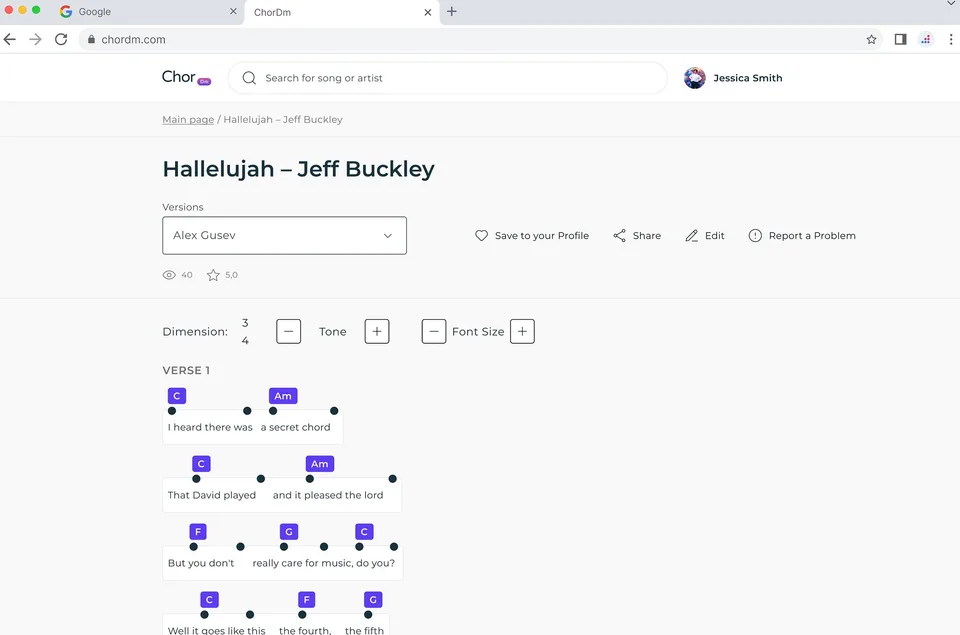Viewport: 960px width, 635px height.
Task: Click the Jessica Smith username
Action: (748, 78)
